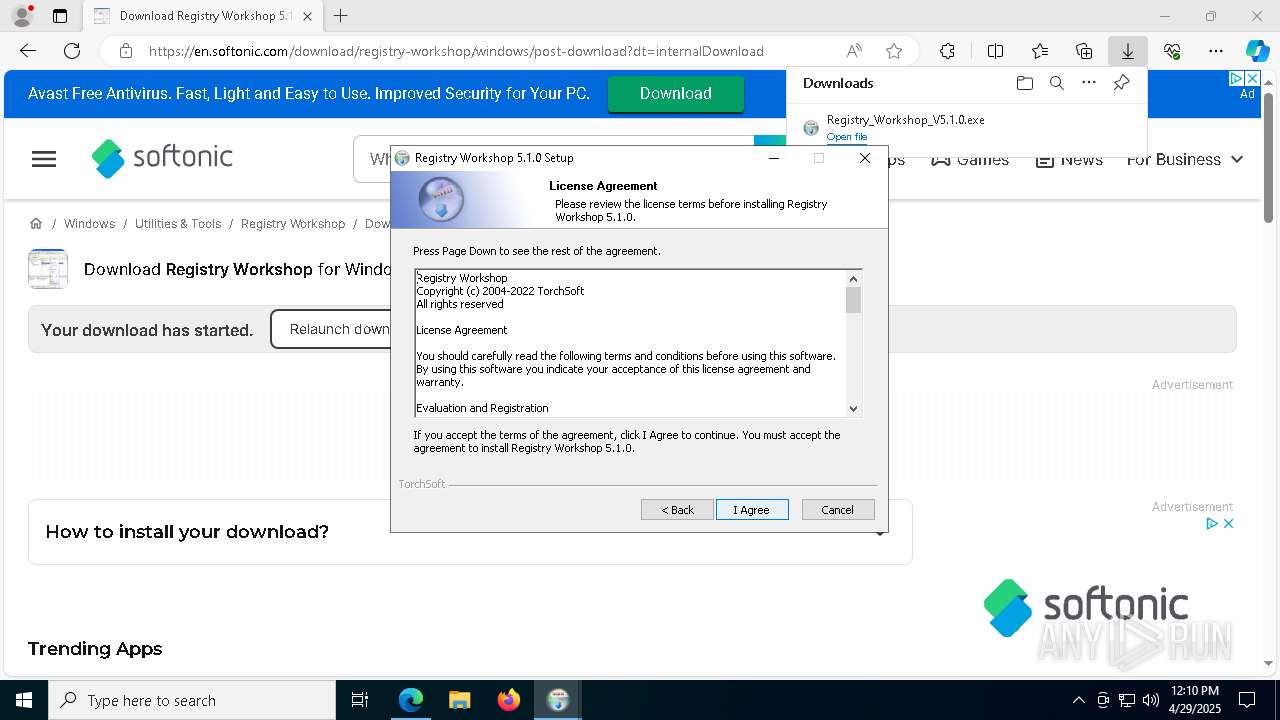Pin the Downloads panel
Viewport: 1280px width, 720px height.
click(1121, 83)
